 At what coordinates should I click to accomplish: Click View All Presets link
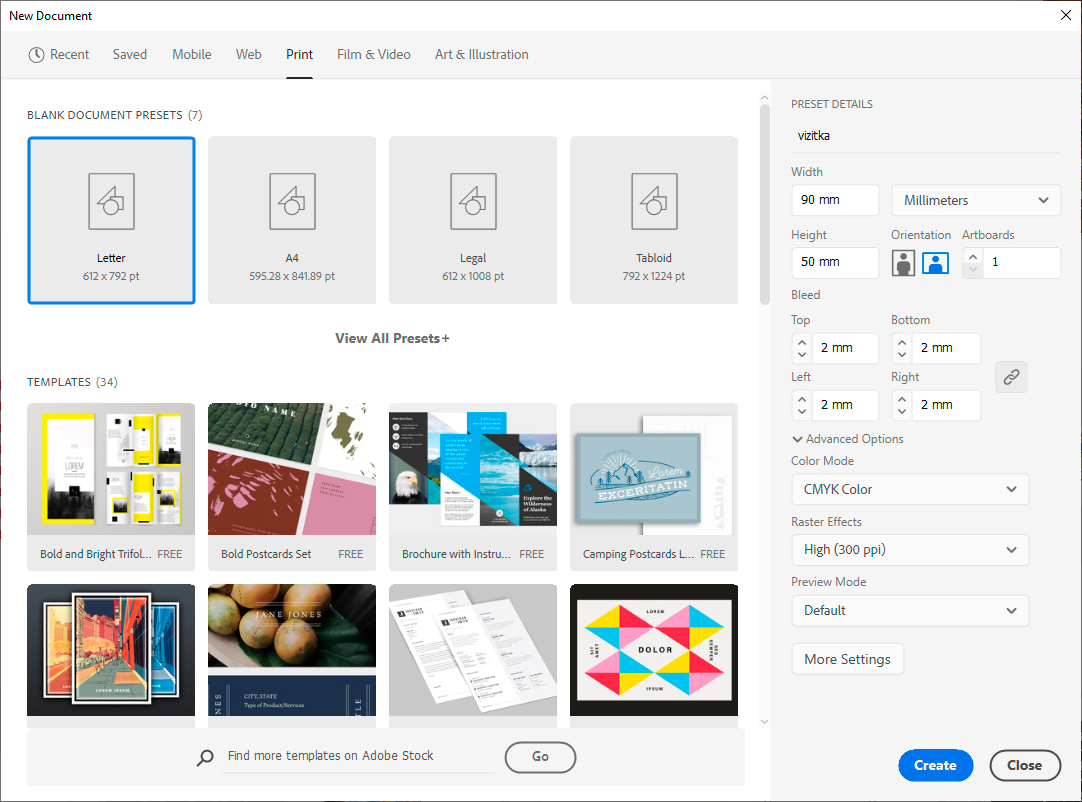[392, 338]
